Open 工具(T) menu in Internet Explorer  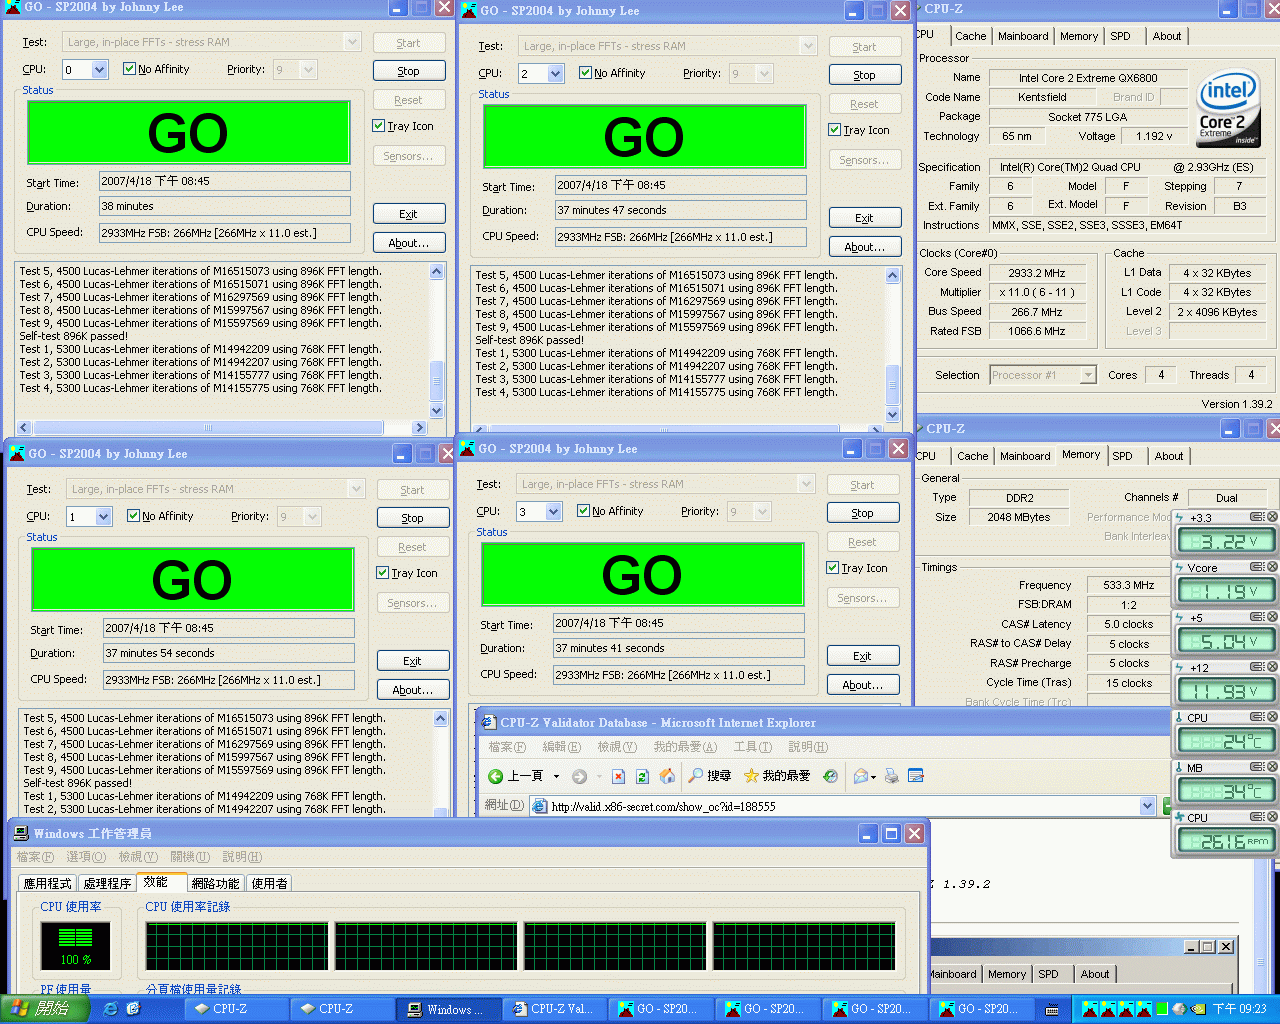click(x=753, y=747)
